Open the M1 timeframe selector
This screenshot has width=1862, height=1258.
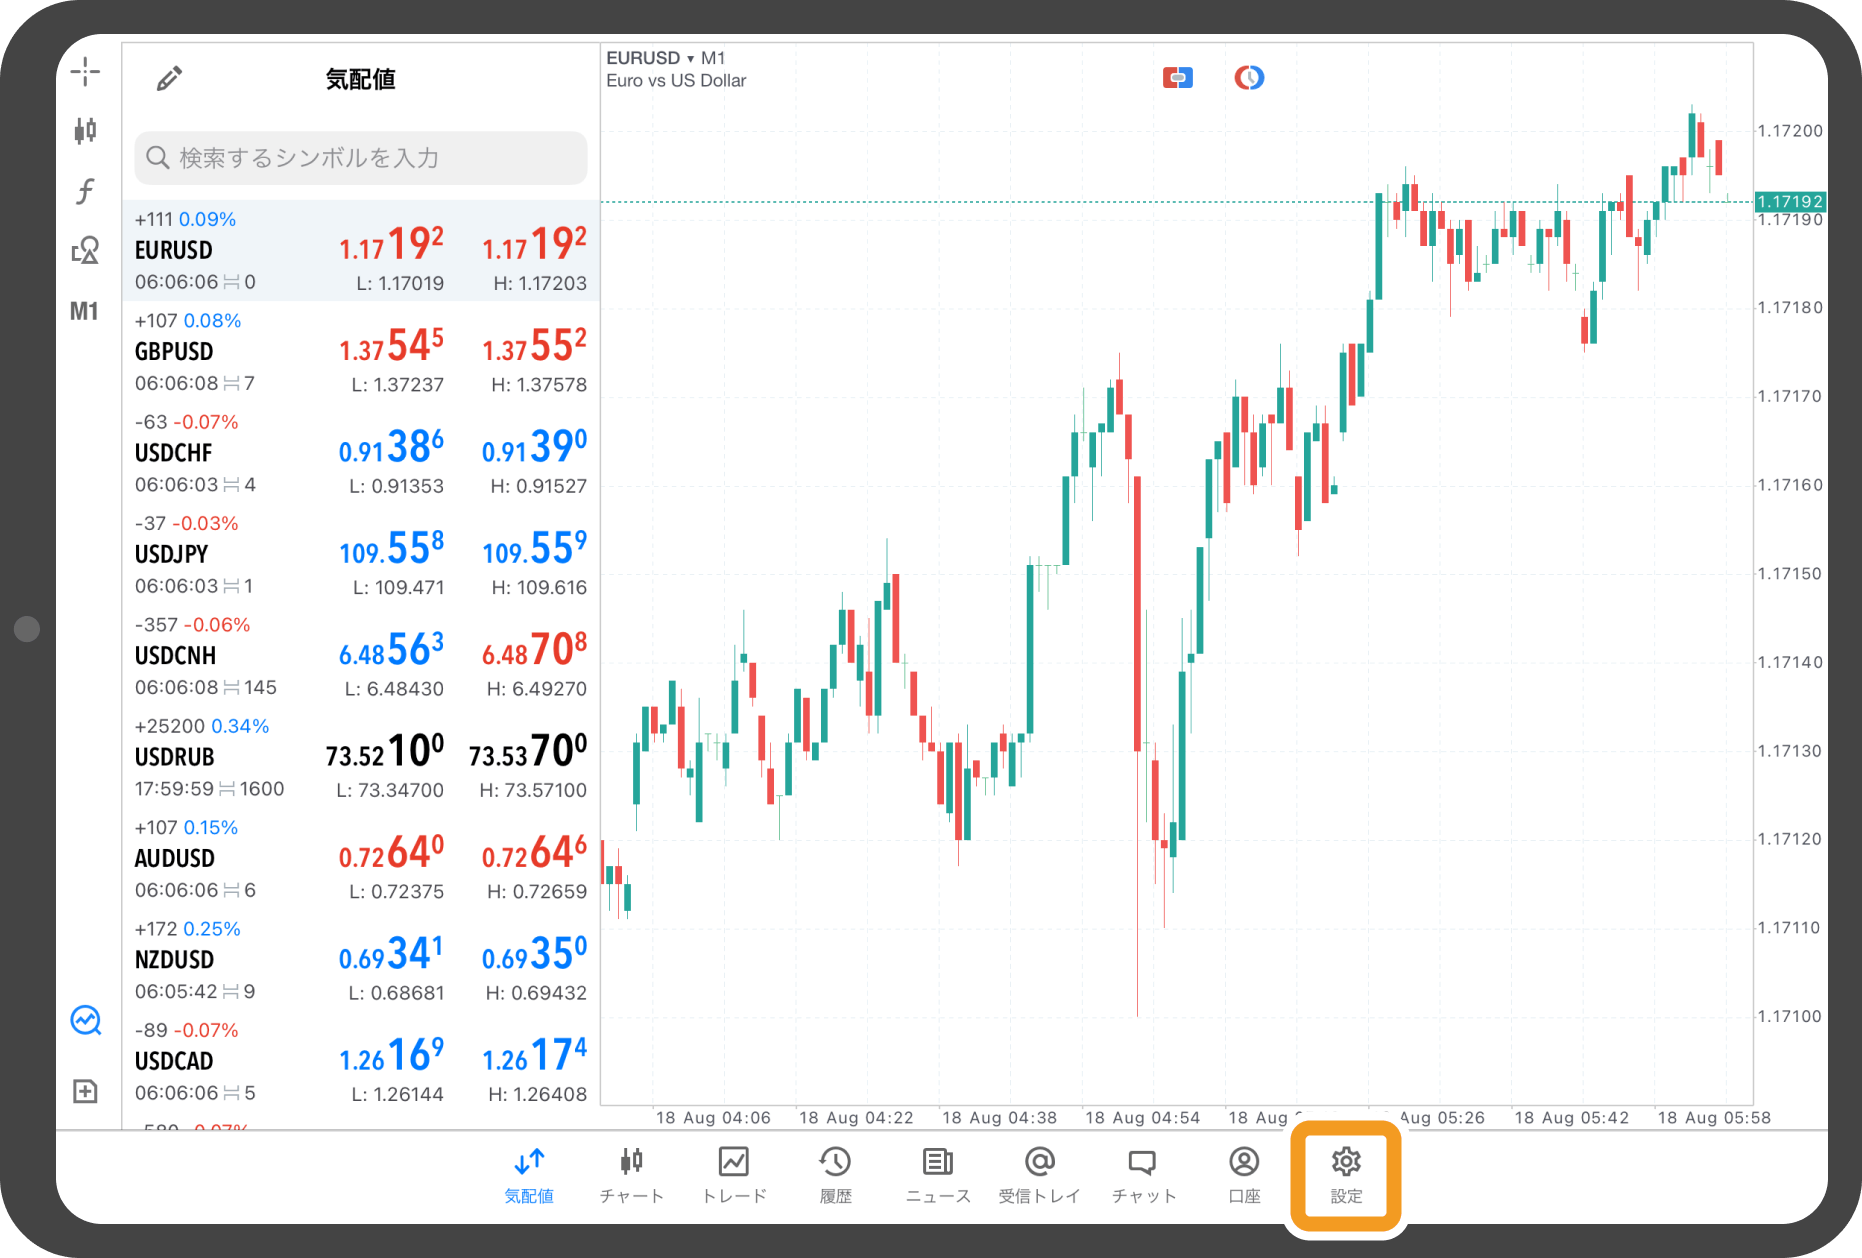click(84, 311)
